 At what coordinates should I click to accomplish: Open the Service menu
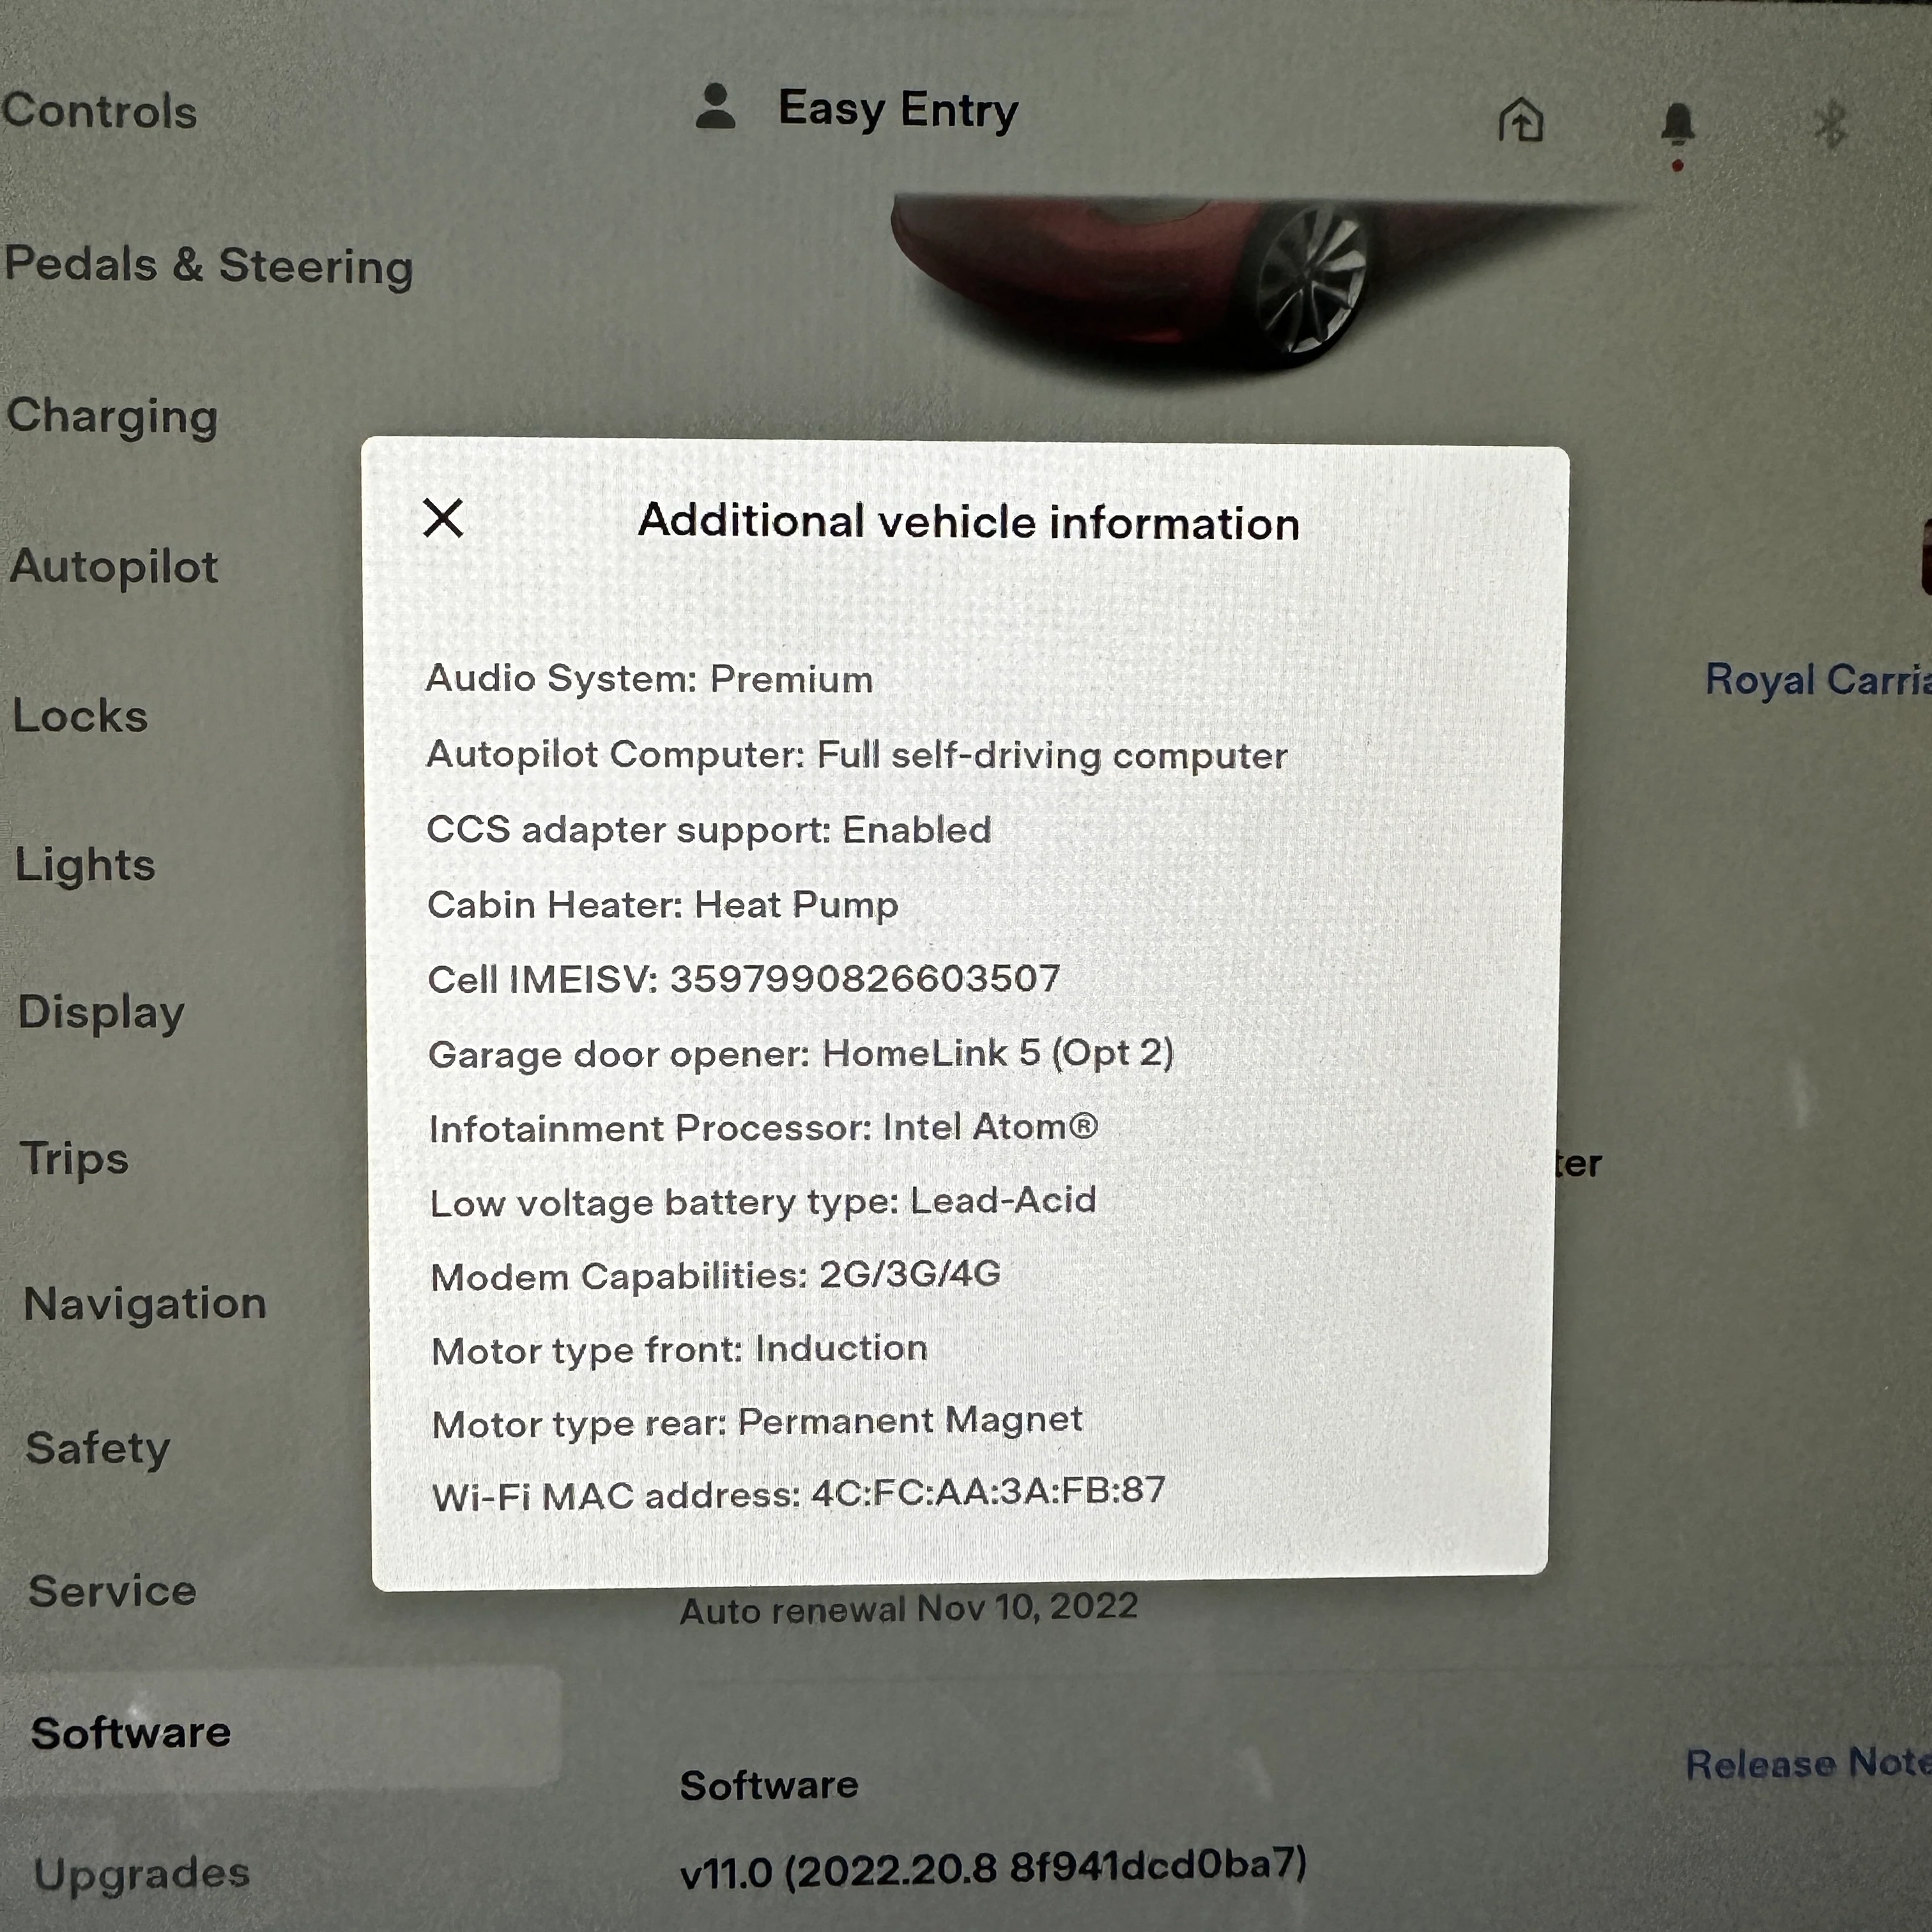click(112, 1591)
